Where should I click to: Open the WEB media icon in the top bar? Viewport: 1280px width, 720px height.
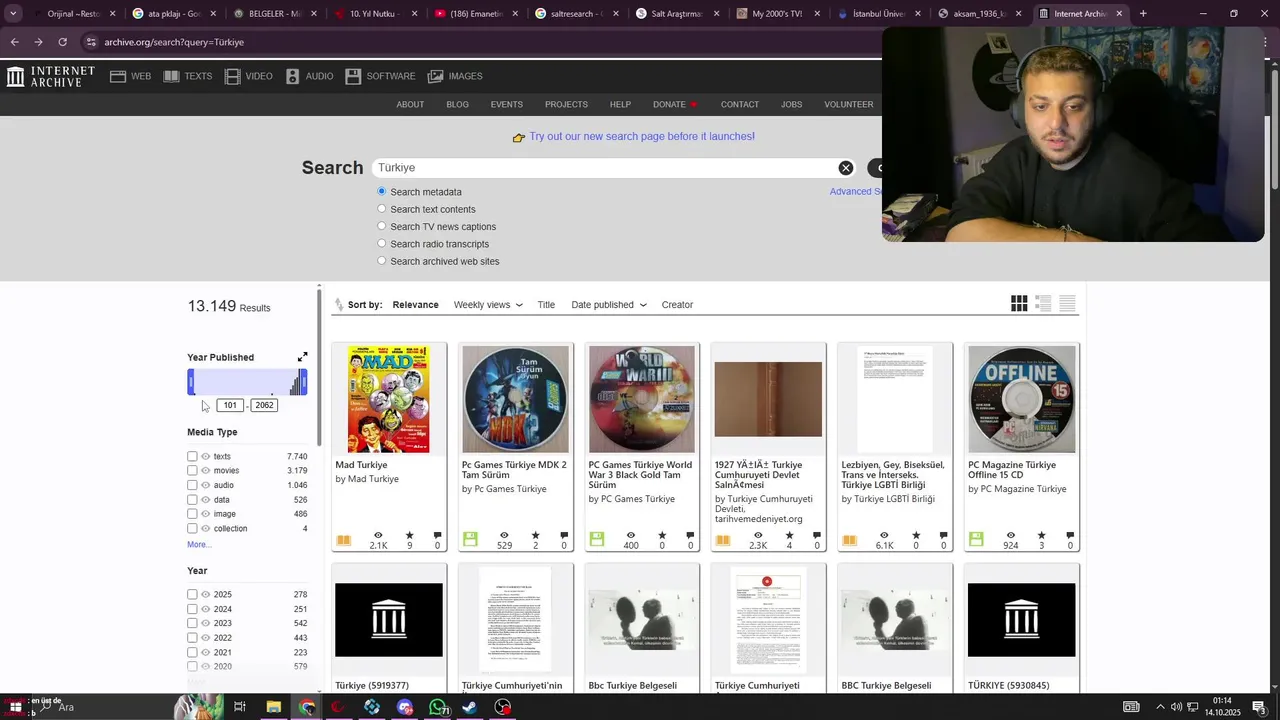(118, 76)
